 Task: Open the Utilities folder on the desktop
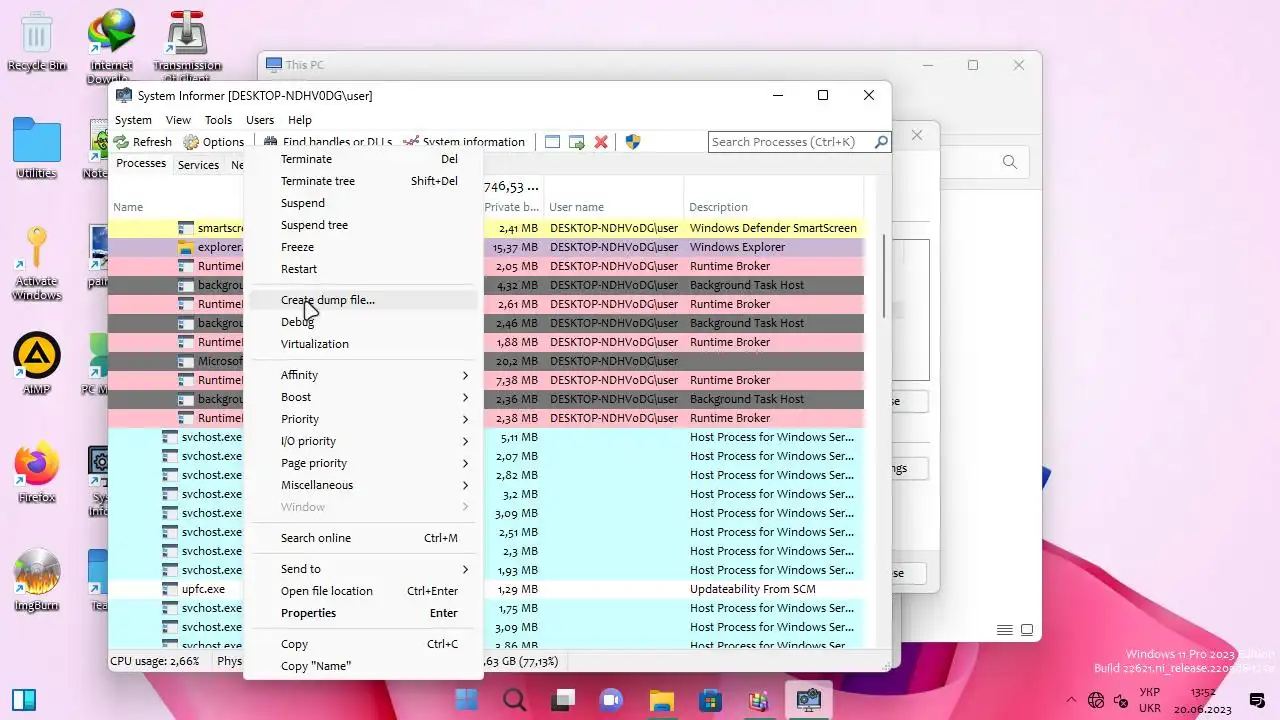(x=36, y=148)
